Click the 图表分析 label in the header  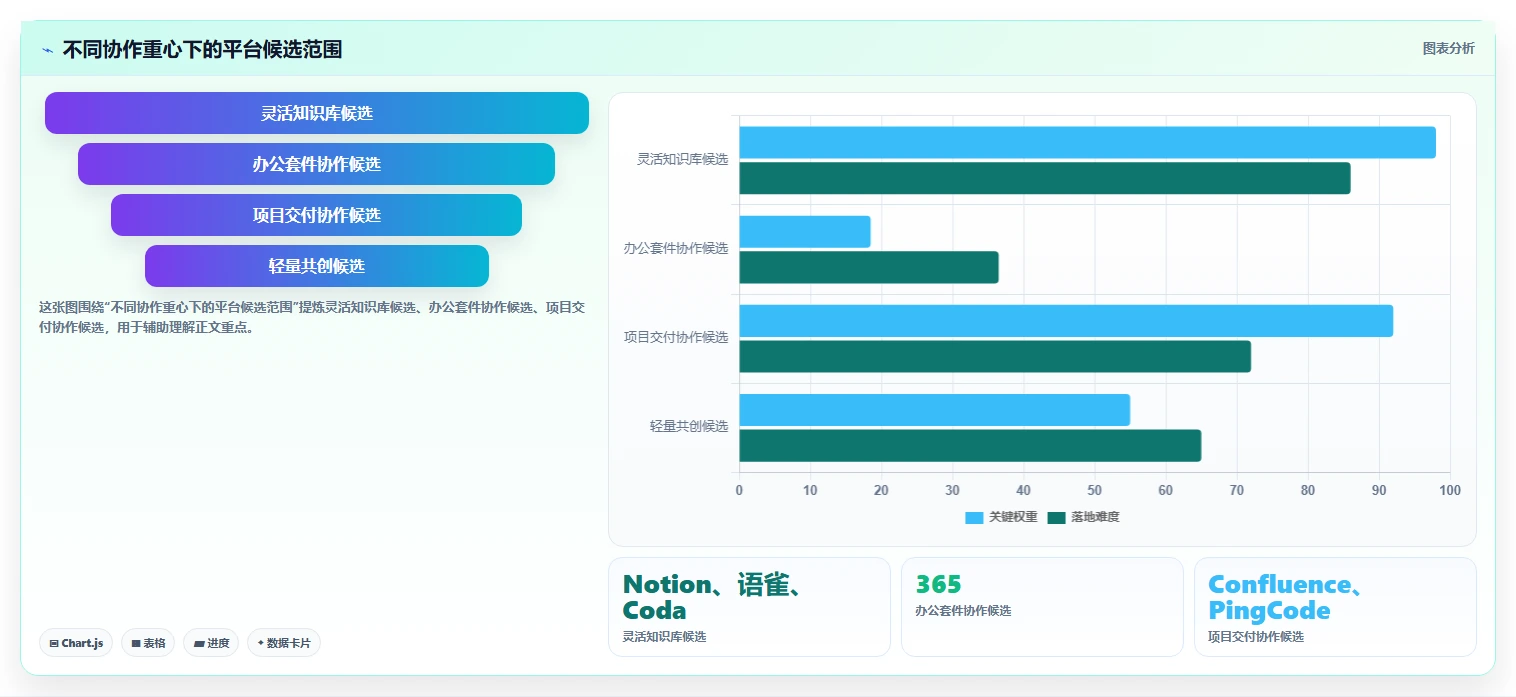[x=1448, y=48]
